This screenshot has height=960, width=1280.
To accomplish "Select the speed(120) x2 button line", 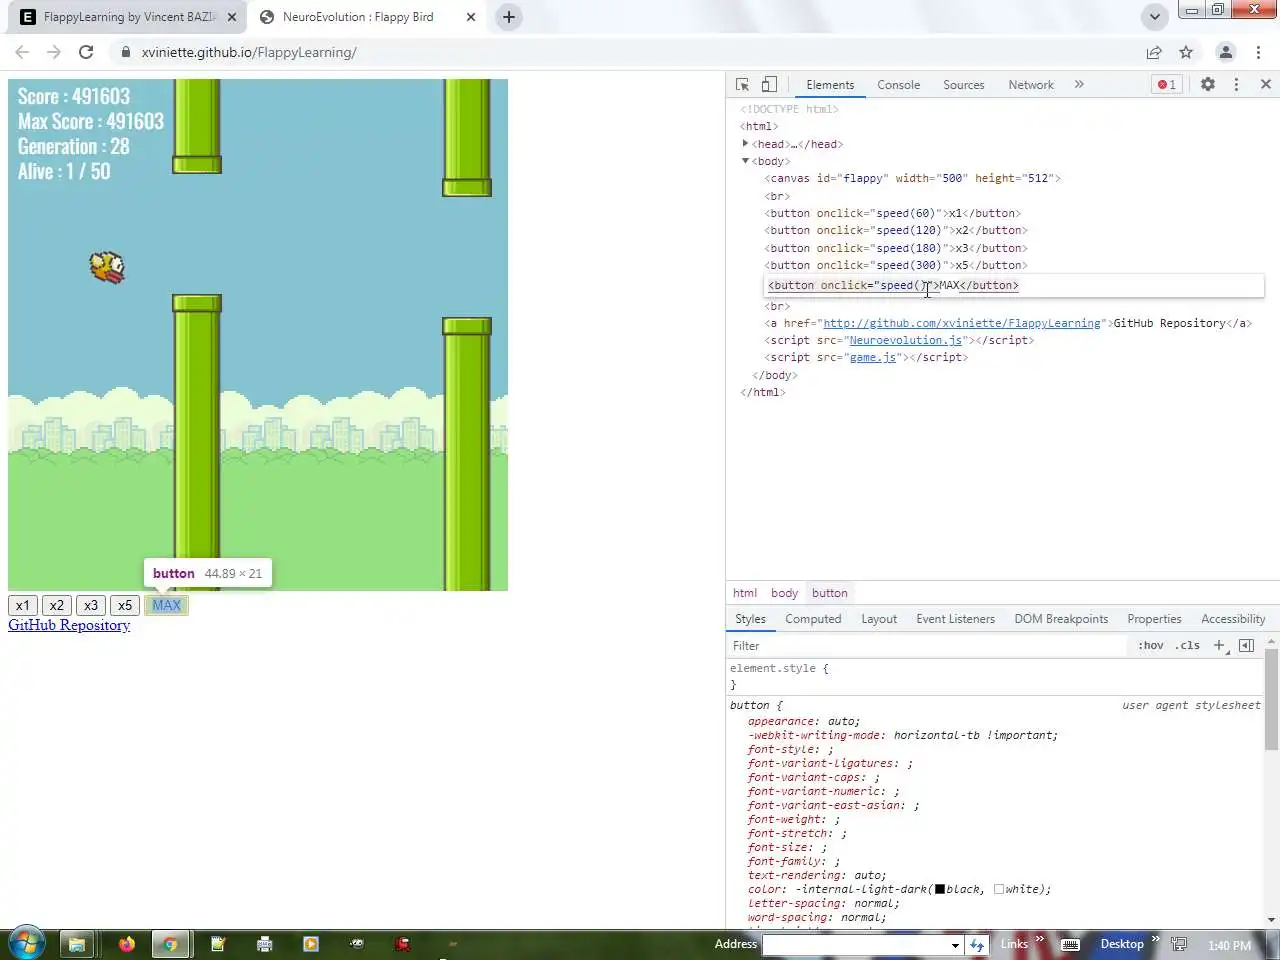I will coord(896,230).
